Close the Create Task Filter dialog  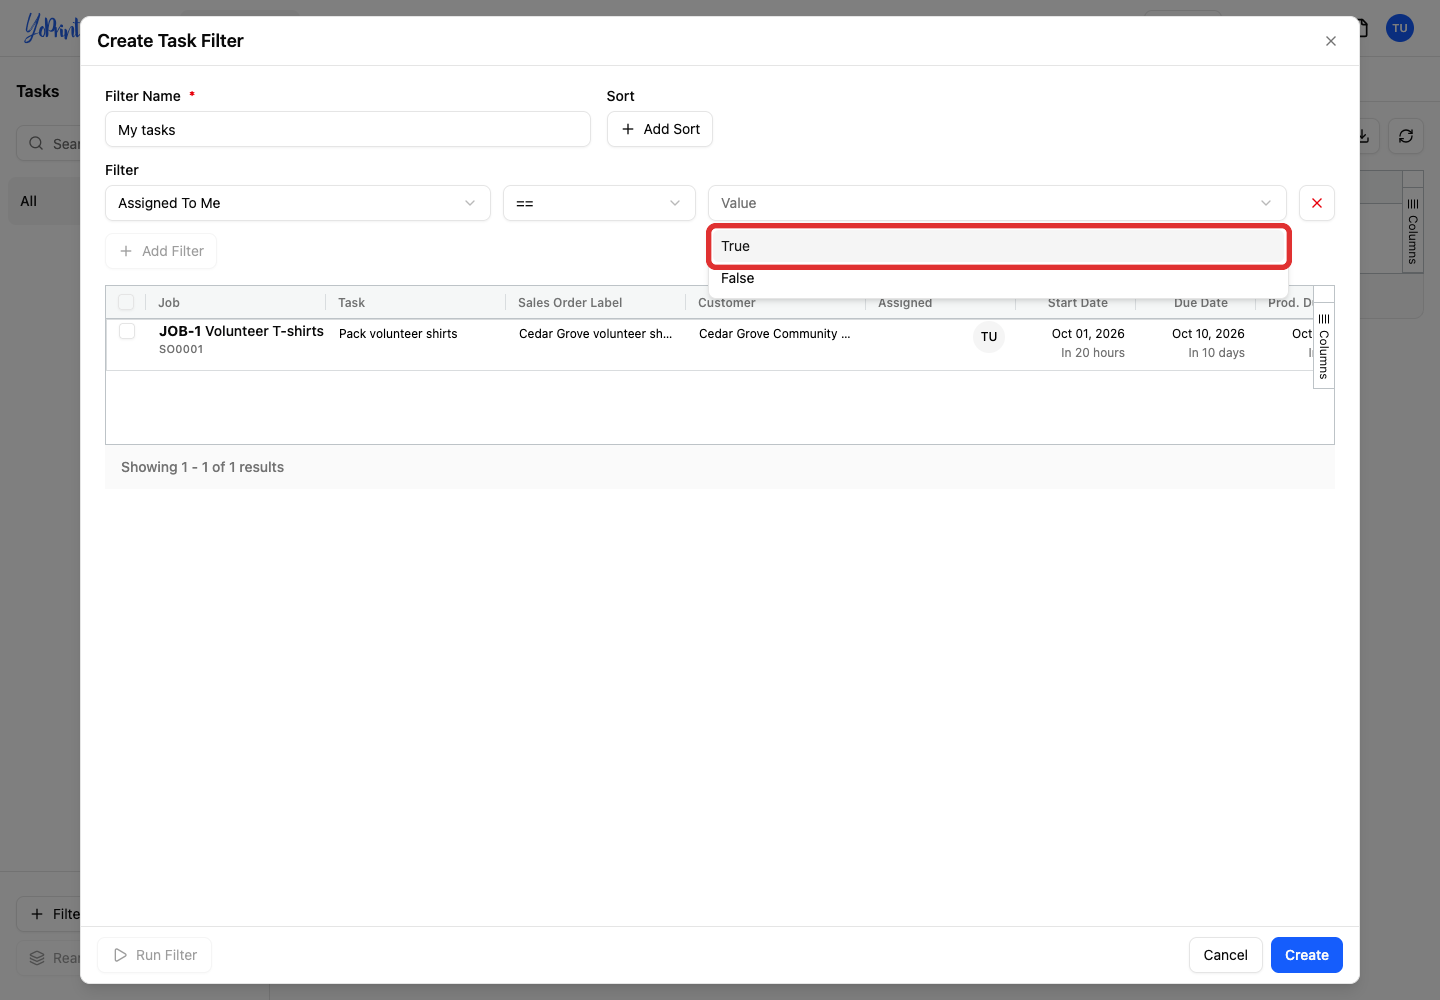[1330, 41]
